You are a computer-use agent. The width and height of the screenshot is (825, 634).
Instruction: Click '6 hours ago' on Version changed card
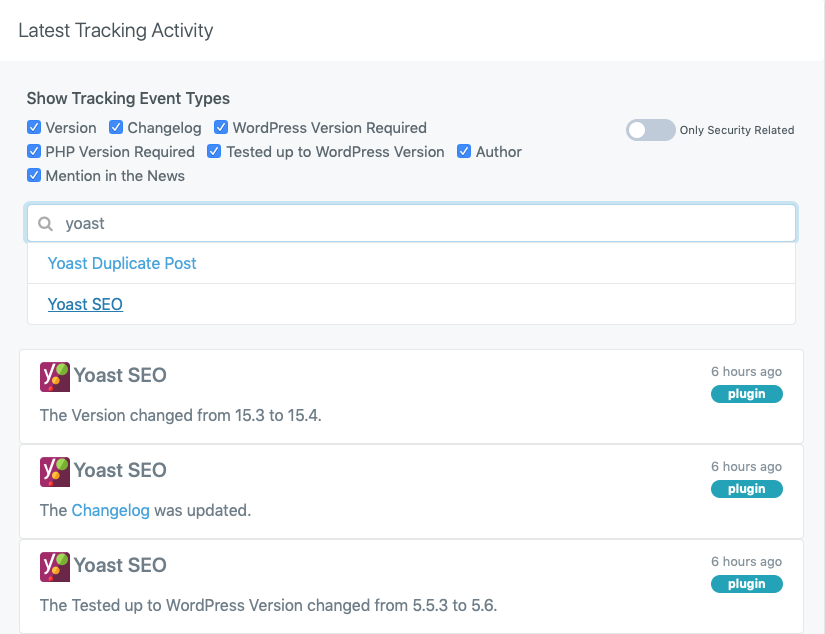pos(747,371)
